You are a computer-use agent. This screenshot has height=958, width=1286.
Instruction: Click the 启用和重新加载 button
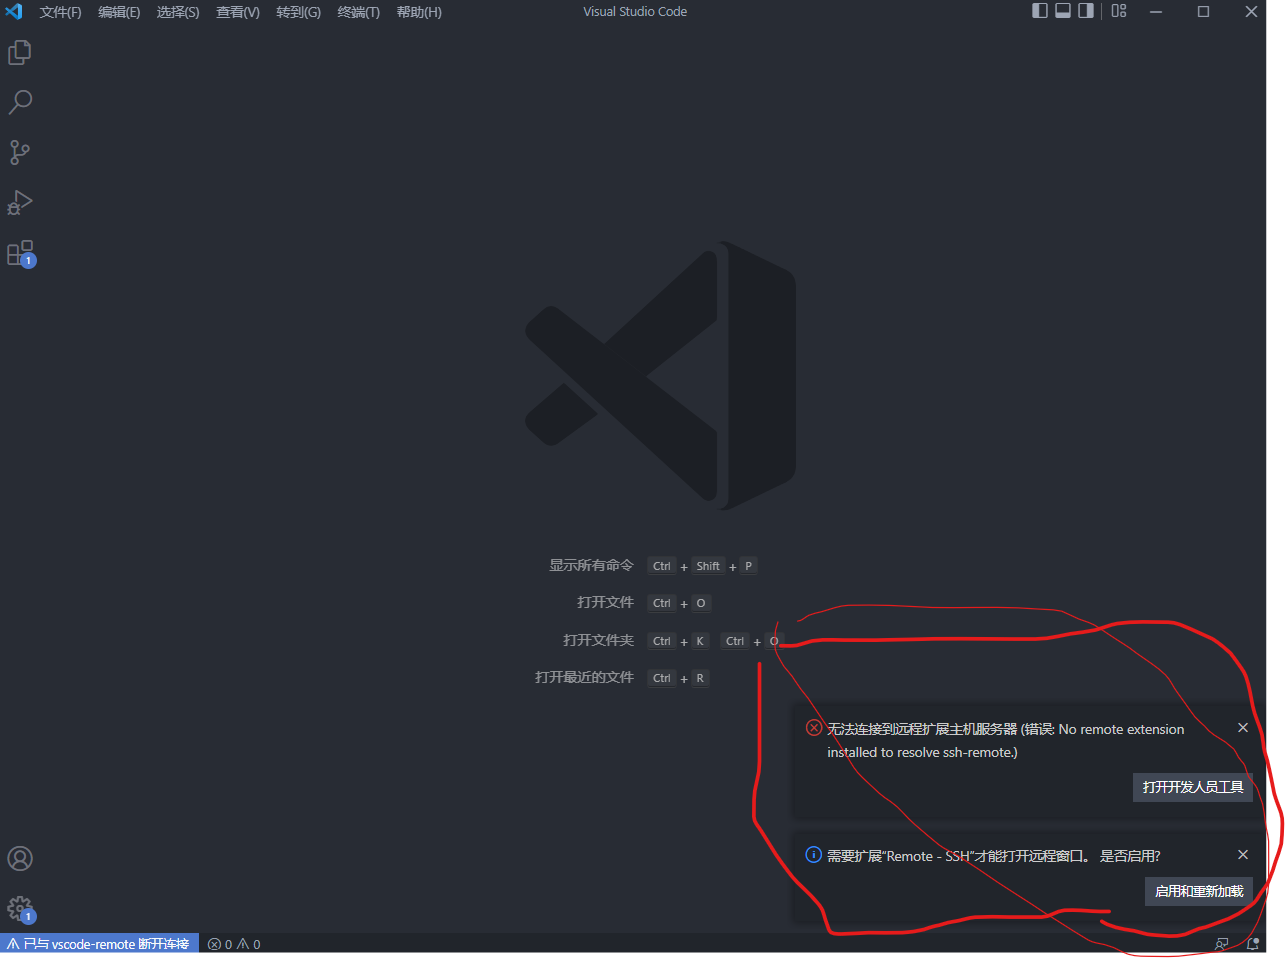tap(1199, 891)
